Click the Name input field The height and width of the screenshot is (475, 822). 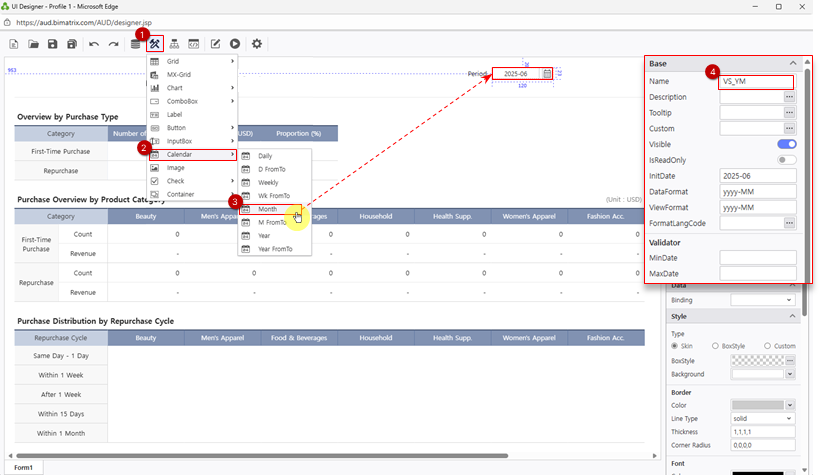756,82
